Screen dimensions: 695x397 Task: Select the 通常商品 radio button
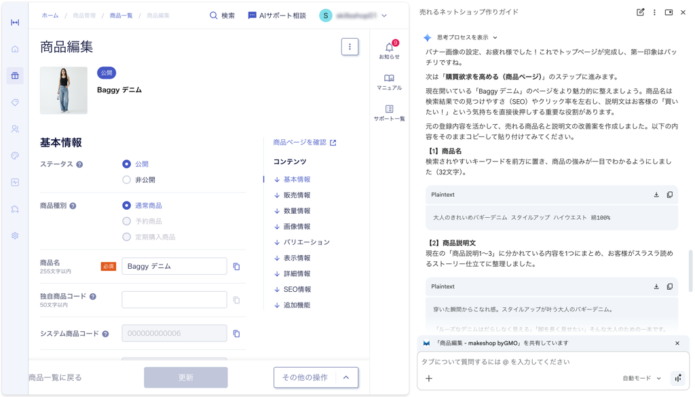click(x=126, y=206)
